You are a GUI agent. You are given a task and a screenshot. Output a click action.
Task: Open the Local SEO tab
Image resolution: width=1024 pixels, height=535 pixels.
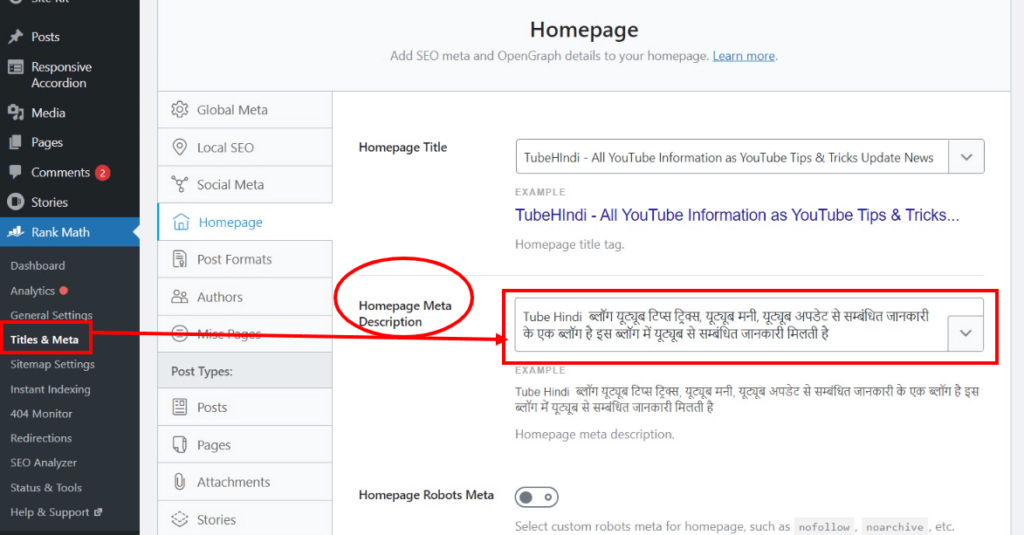pos(245,147)
